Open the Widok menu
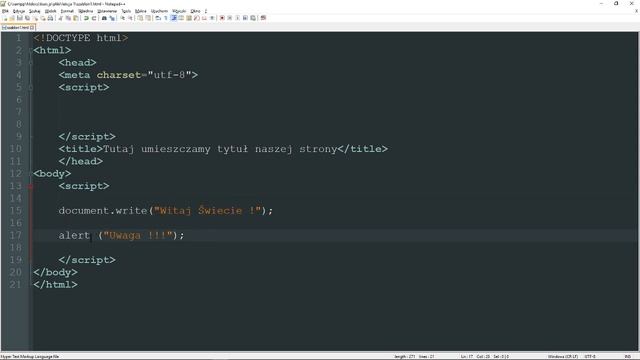This screenshot has width=640, height=360. click(51, 11)
